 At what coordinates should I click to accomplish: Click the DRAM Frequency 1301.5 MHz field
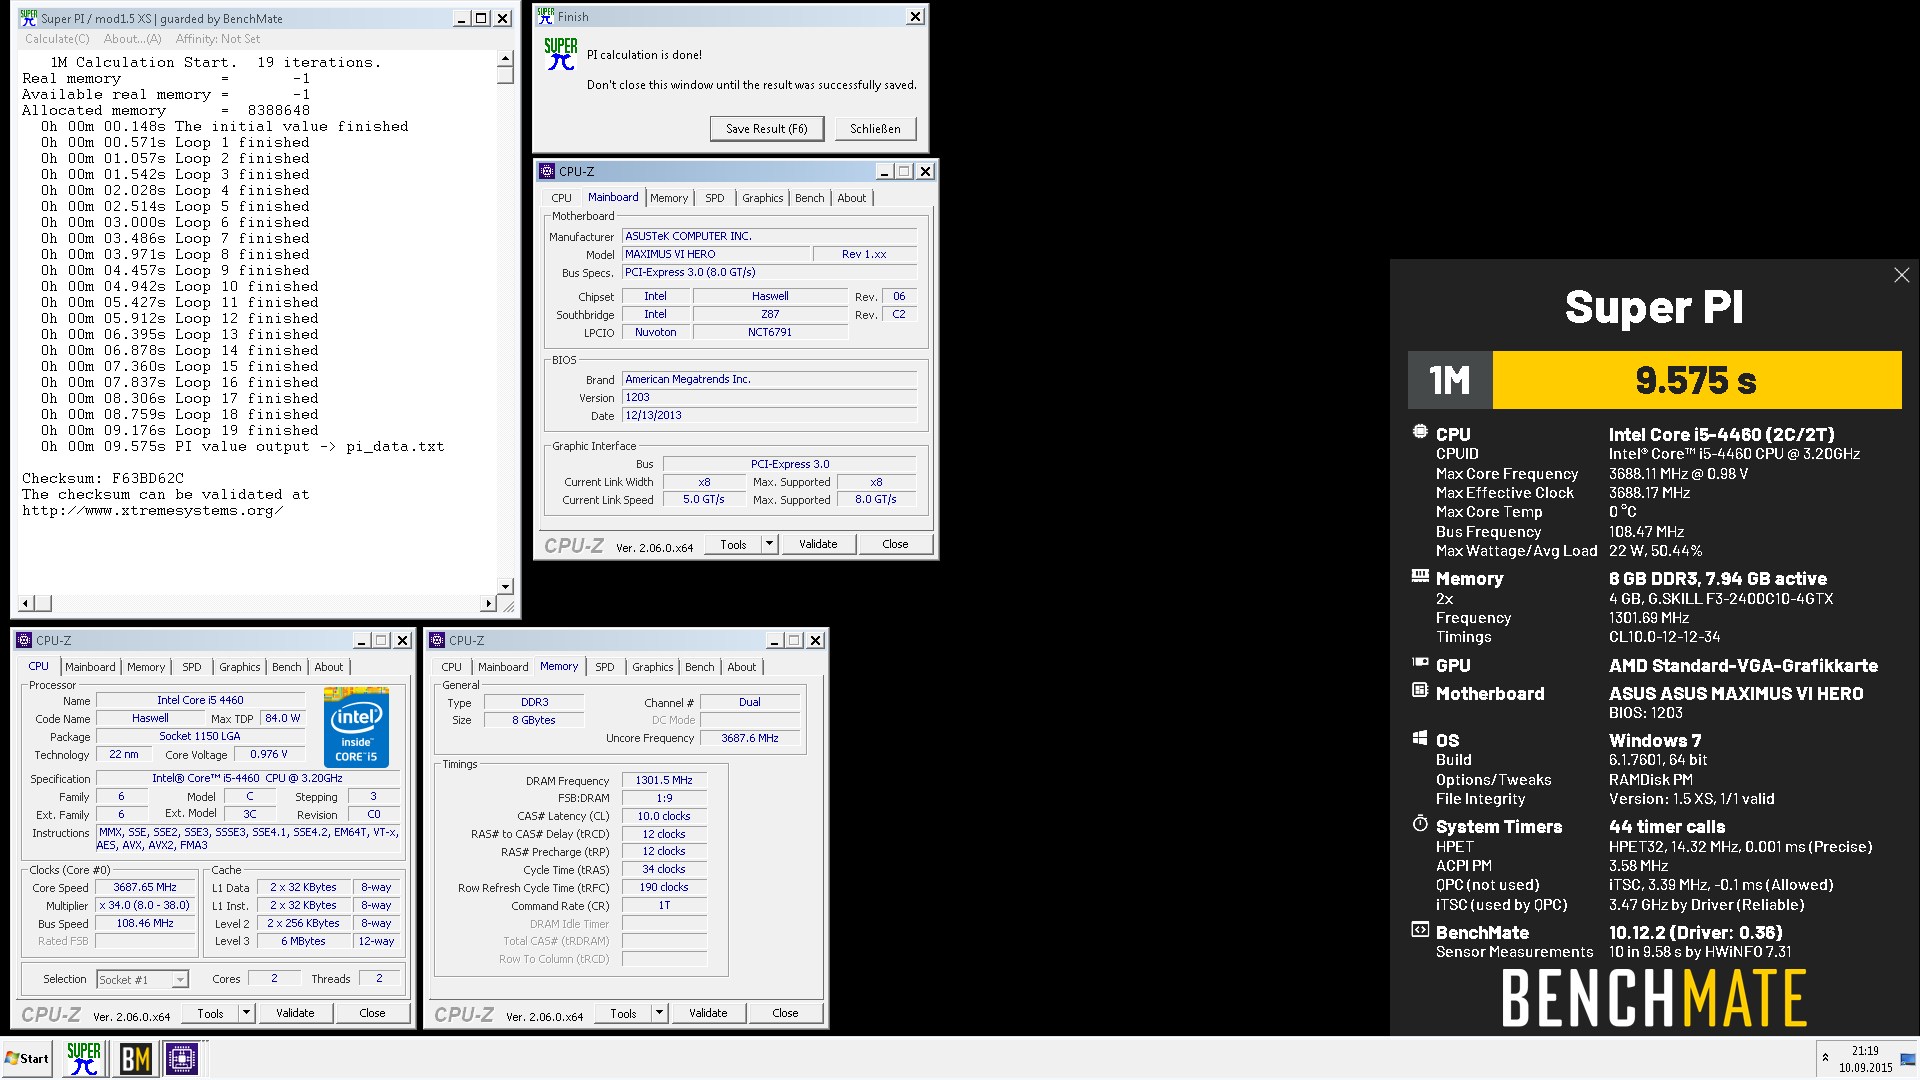[664, 780]
